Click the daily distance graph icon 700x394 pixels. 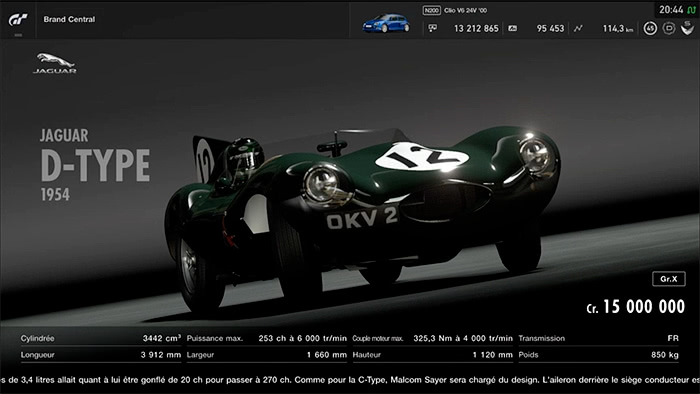578,28
